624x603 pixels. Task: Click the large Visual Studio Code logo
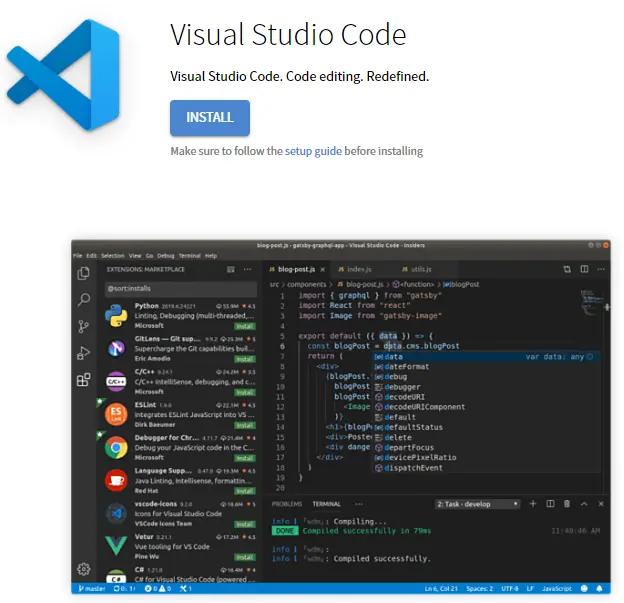coord(63,75)
